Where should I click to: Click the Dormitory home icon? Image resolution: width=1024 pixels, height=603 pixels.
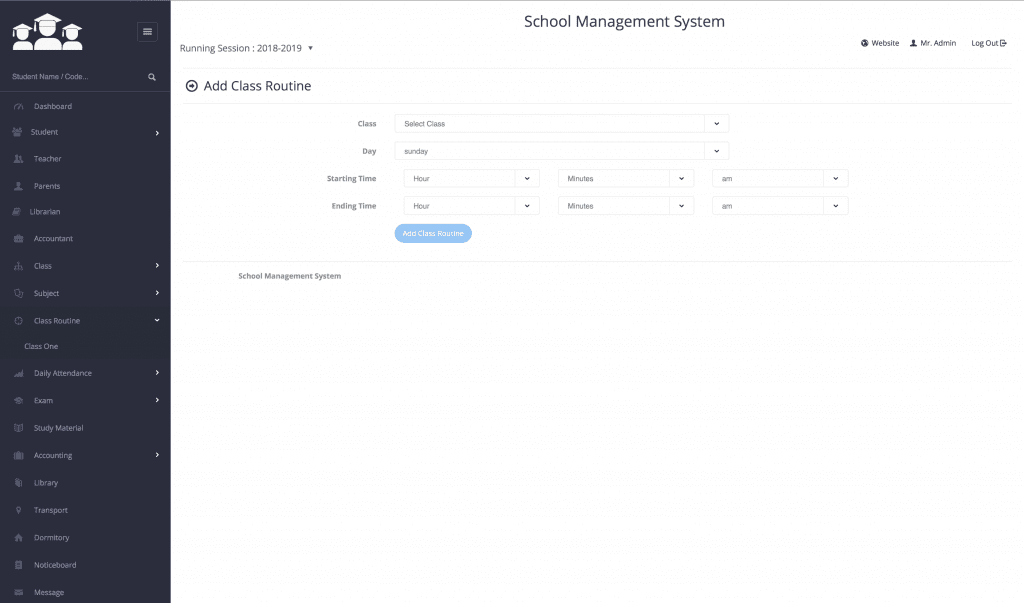tap(18, 538)
